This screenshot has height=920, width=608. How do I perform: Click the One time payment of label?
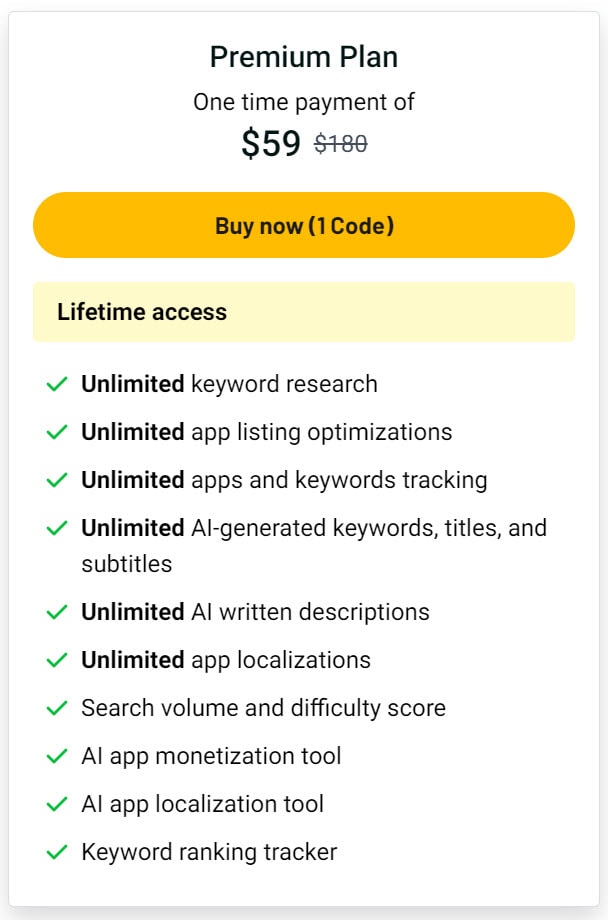click(303, 101)
